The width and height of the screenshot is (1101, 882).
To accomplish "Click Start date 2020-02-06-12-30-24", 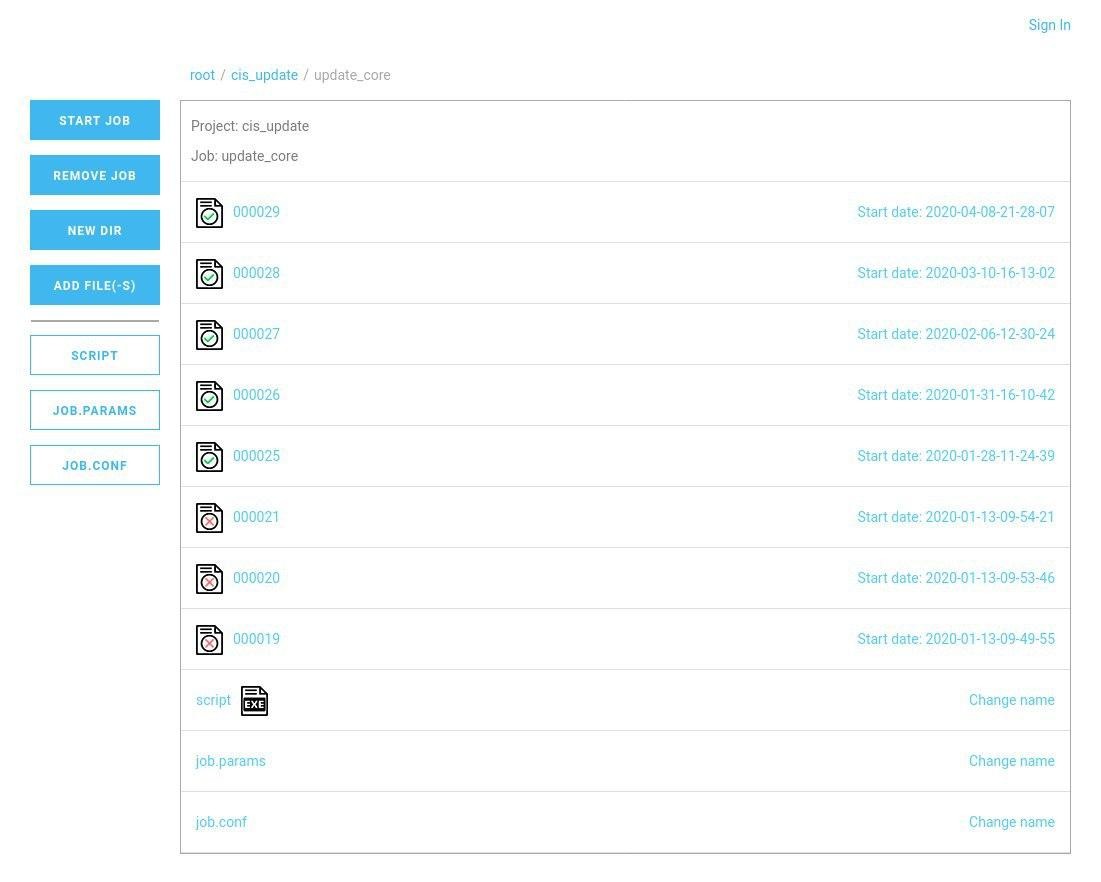I will click(x=956, y=334).
